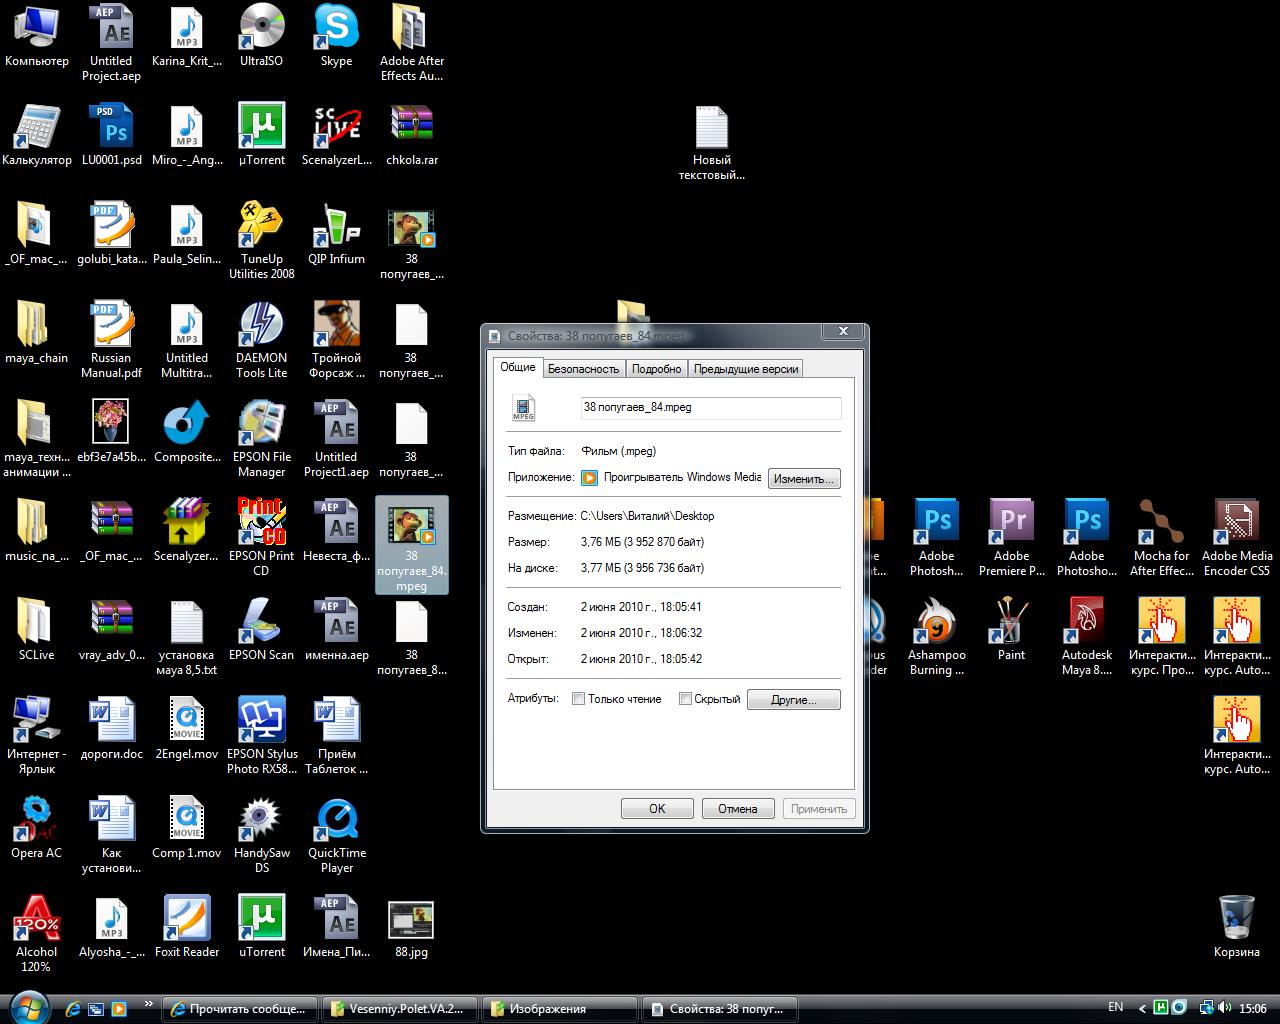Click the maya_chain folder

tap(36, 333)
